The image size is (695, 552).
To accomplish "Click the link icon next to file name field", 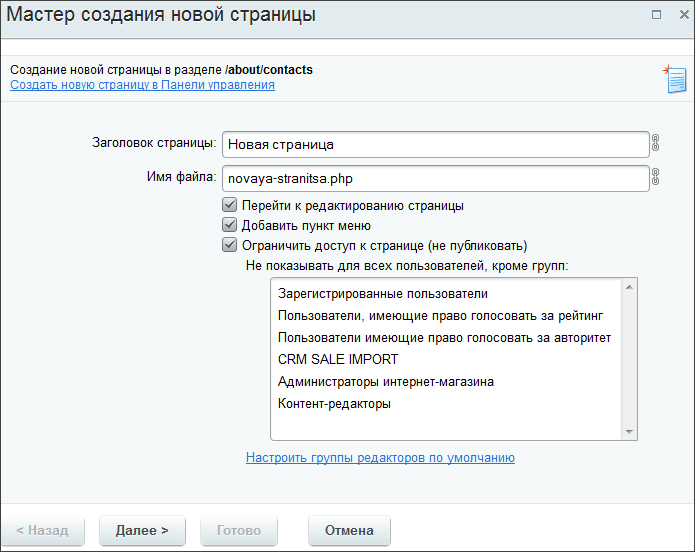I will pyautogui.click(x=656, y=178).
